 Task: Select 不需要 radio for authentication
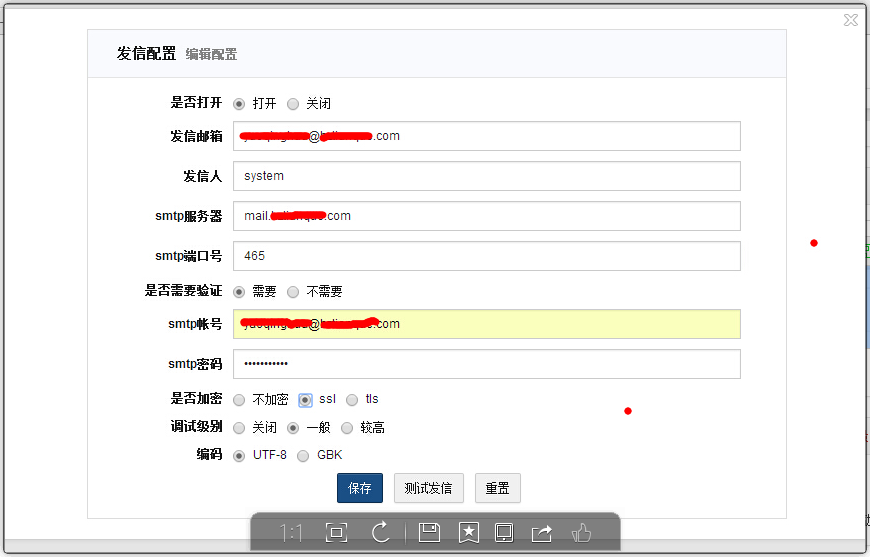tap(293, 292)
